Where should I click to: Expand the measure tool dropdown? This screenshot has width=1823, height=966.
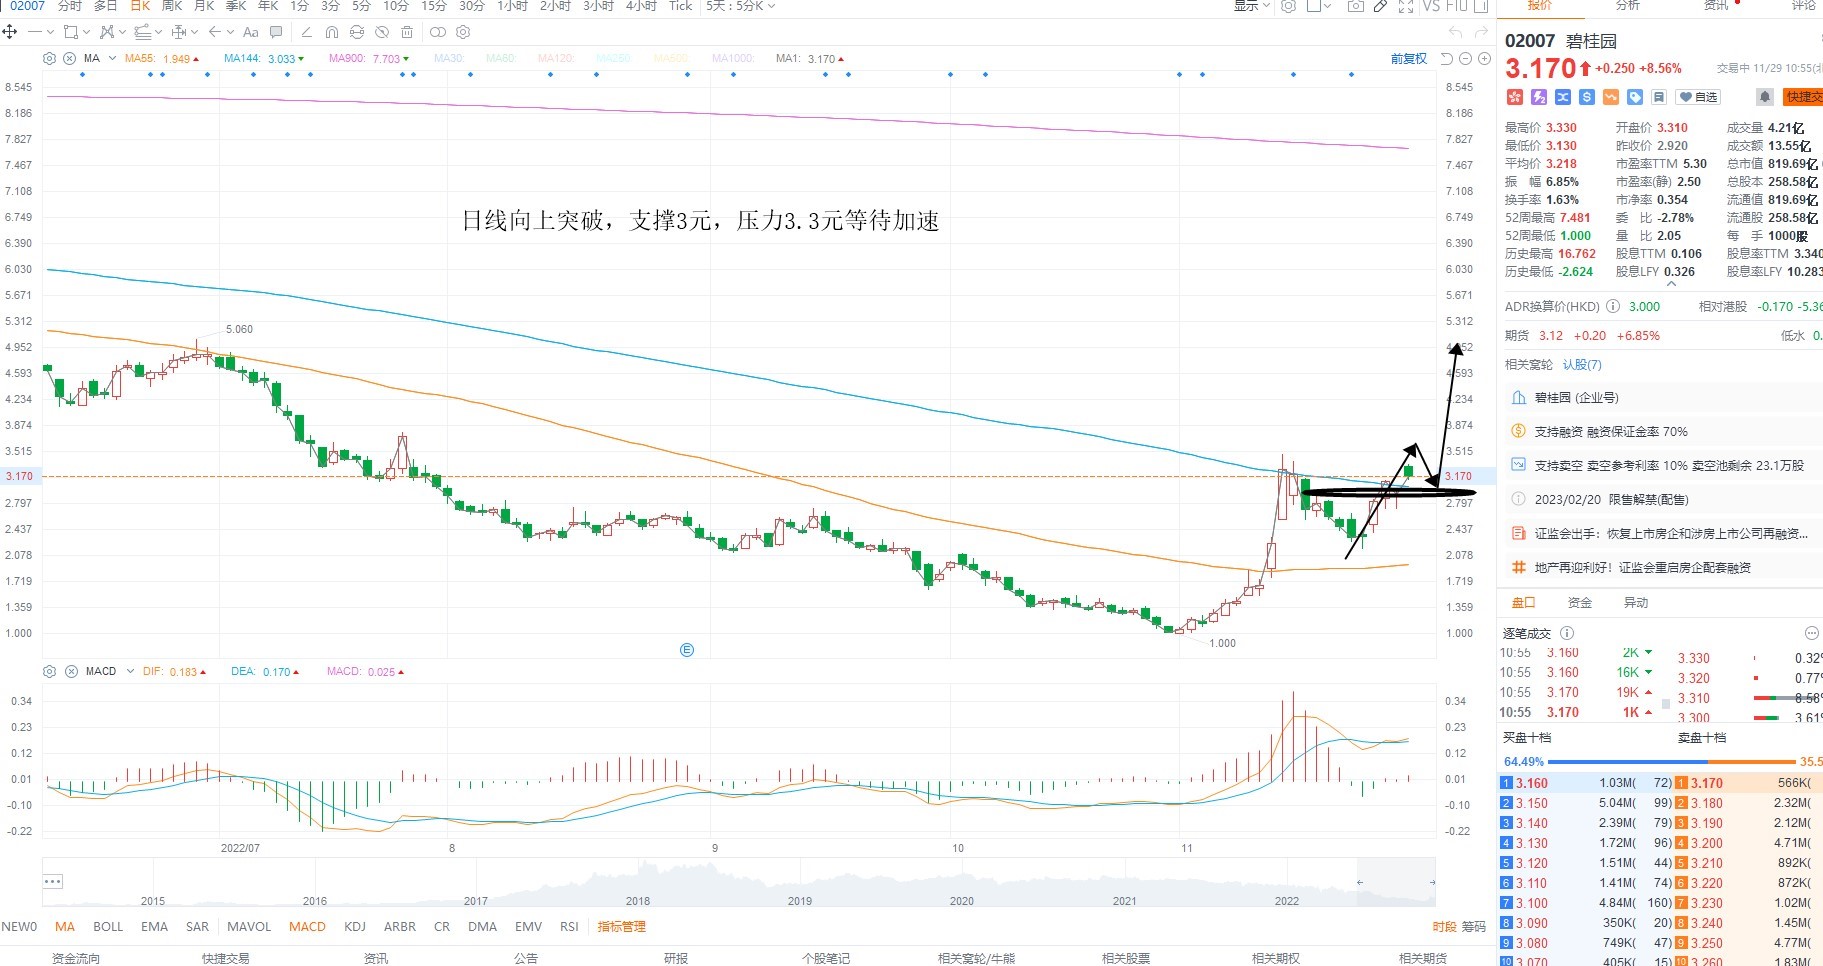(x=194, y=32)
